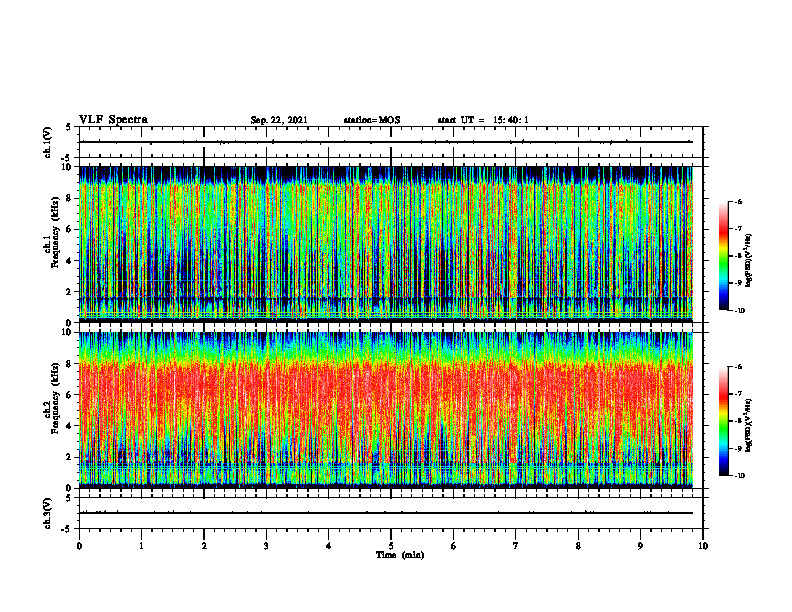Click the "-10" tick on ch.2 color bar
Image resolution: width=792 pixels, height=612 pixels.
click(x=740, y=476)
